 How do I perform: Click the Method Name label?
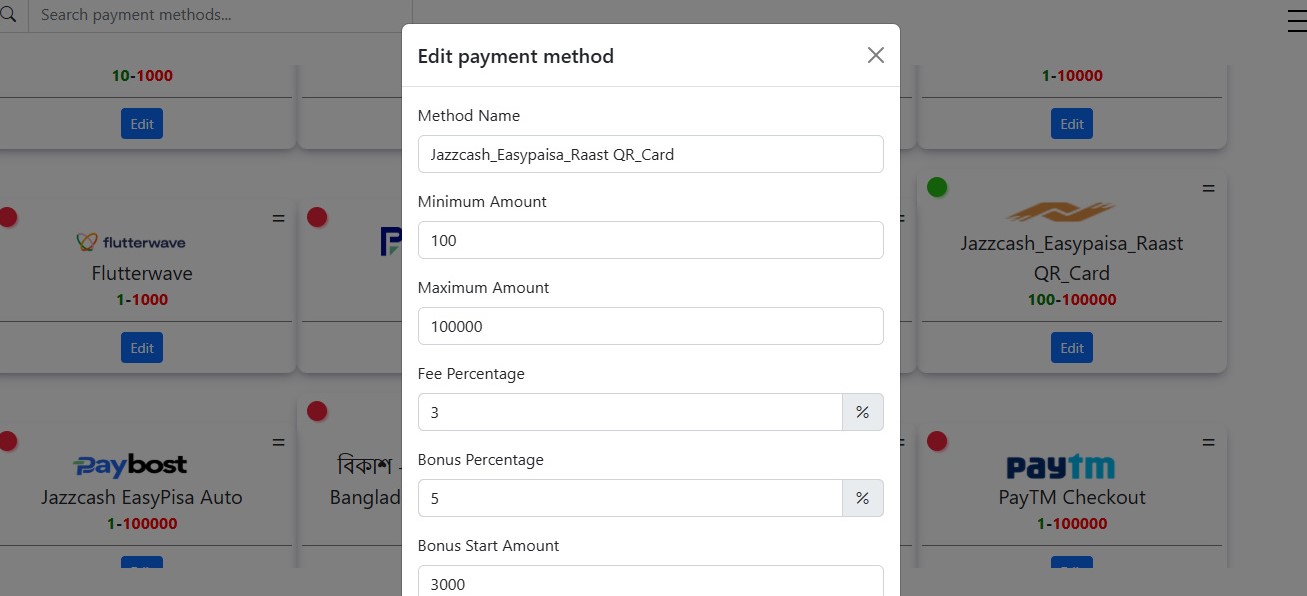(469, 116)
